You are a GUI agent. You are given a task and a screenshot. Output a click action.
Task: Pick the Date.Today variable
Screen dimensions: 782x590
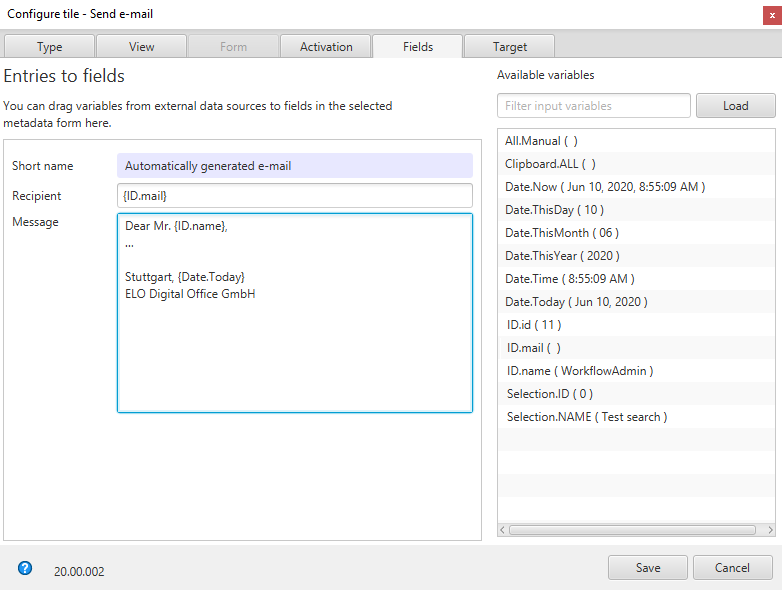[576, 302]
